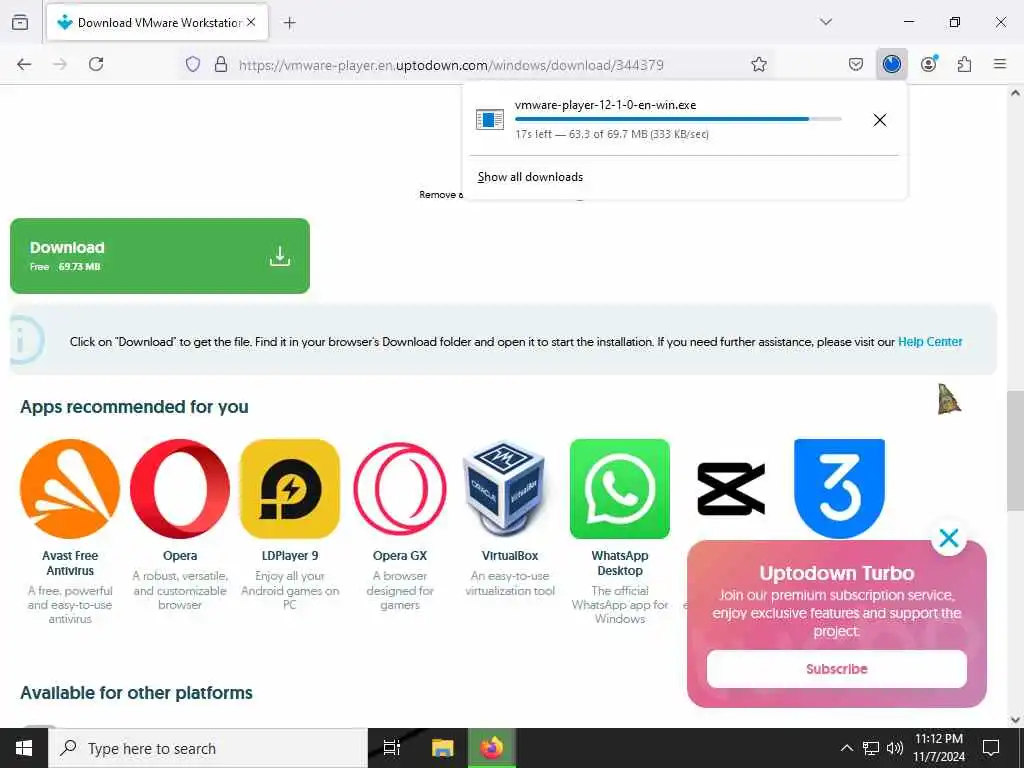Click the scrollbar up arrow
Screen dimensions: 1024x768
tap(1015, 93)
